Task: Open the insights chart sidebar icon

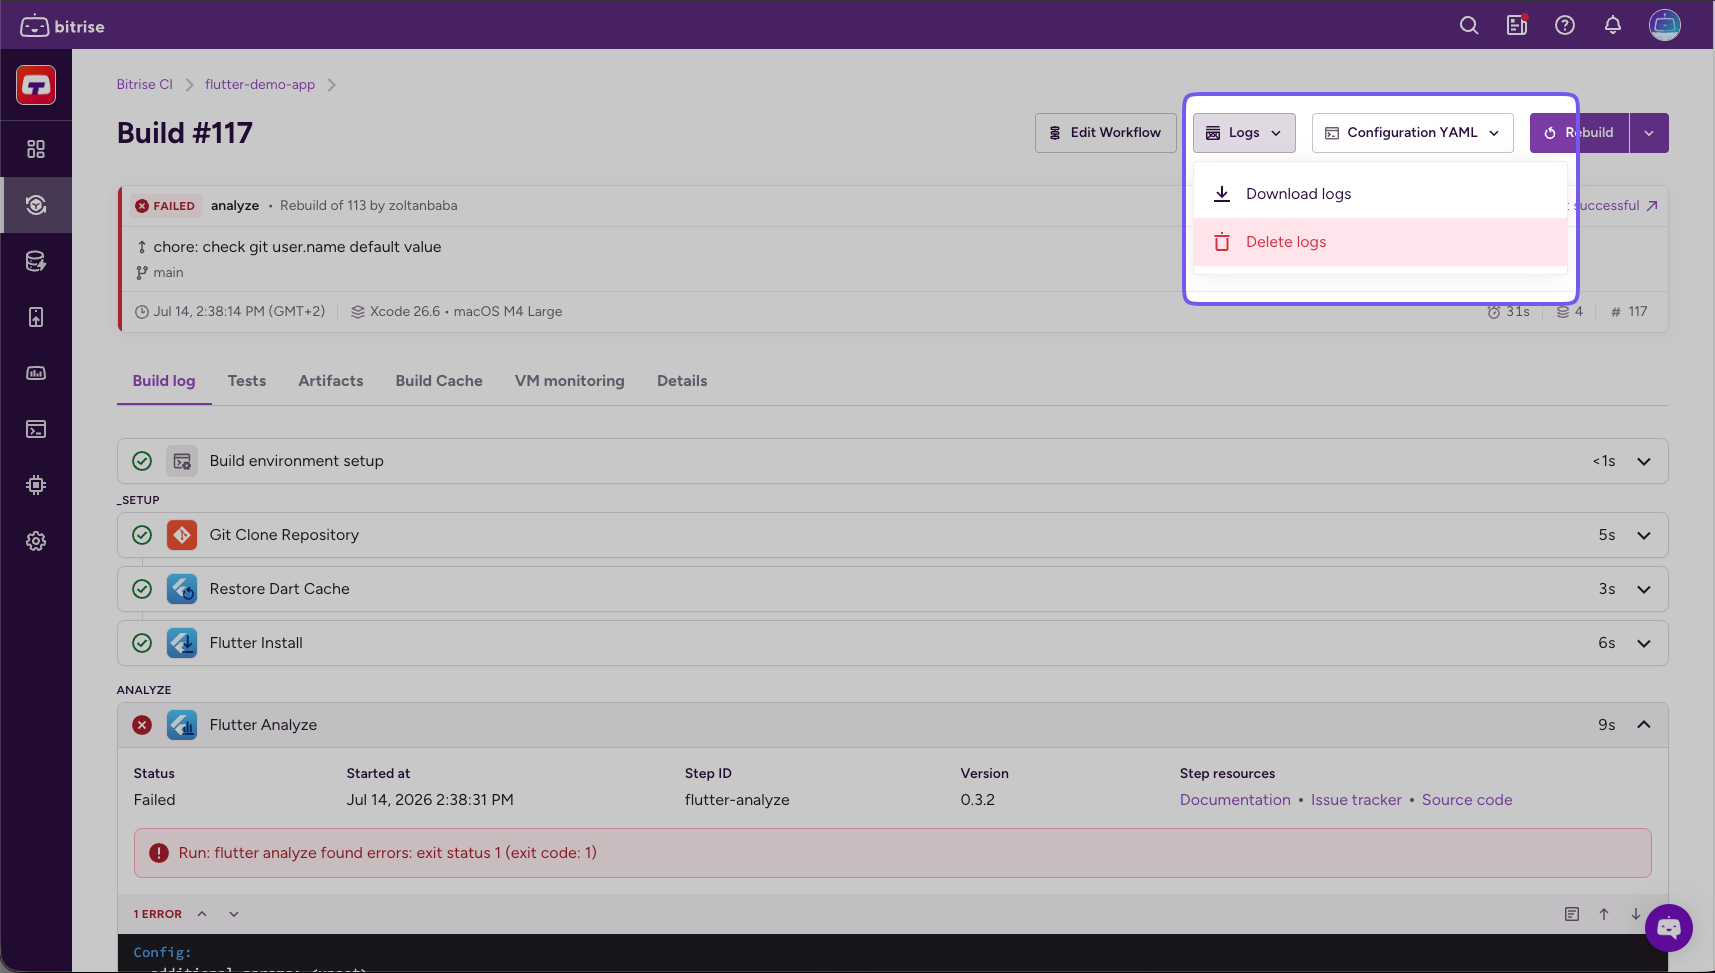Action: point(36,373)
